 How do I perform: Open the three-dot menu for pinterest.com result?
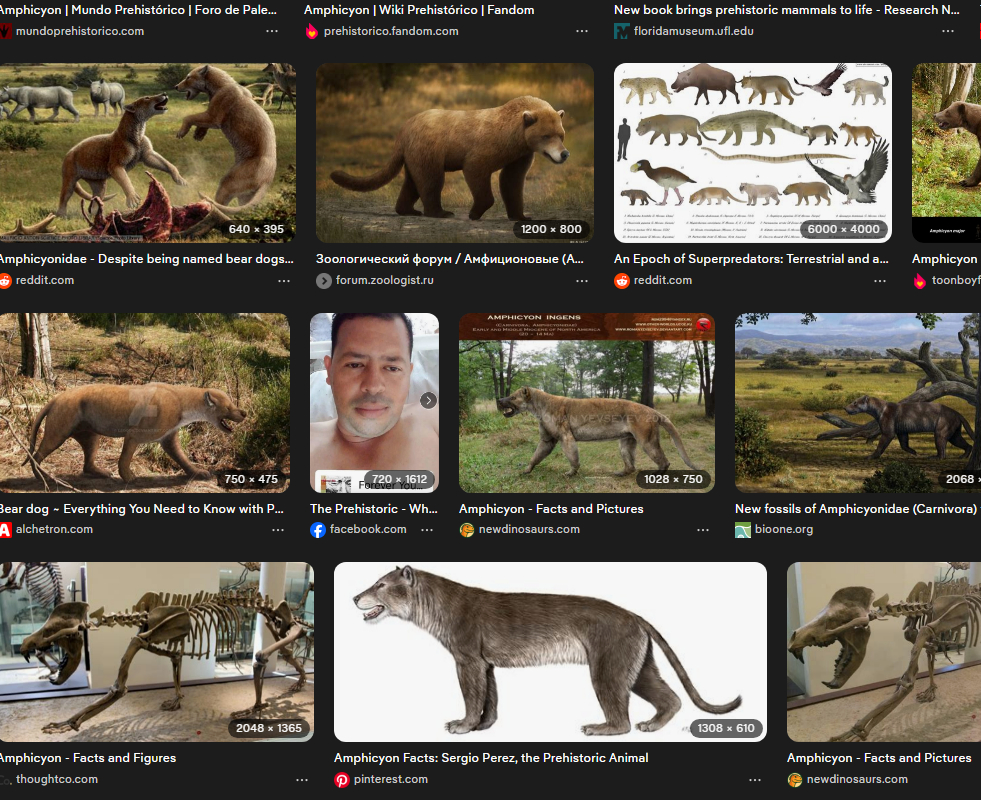755,779
